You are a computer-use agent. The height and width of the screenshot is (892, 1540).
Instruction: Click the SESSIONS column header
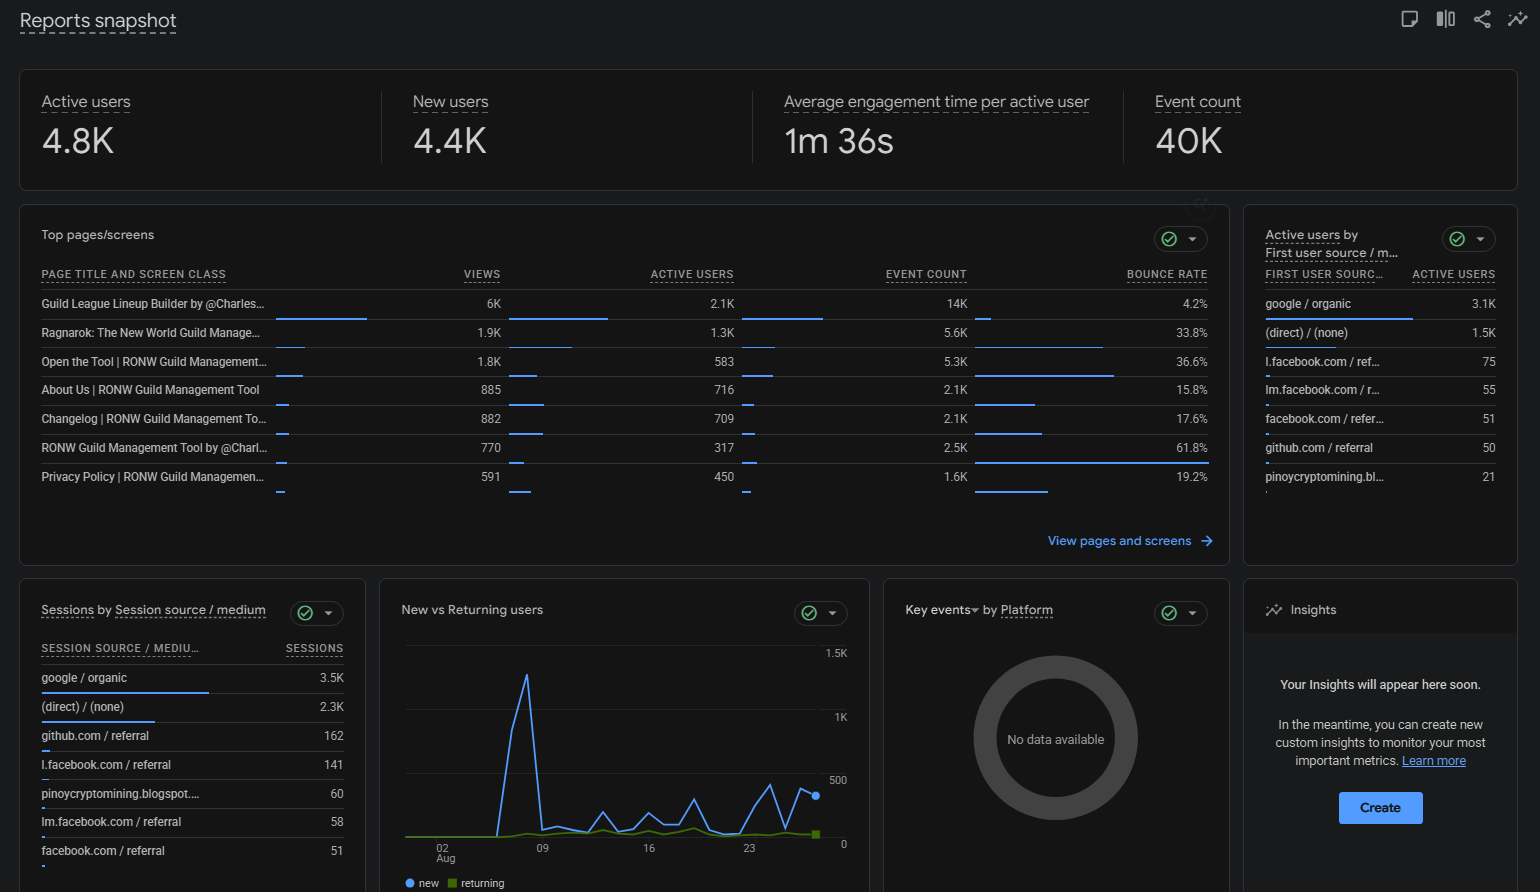[x=314, y=649]
